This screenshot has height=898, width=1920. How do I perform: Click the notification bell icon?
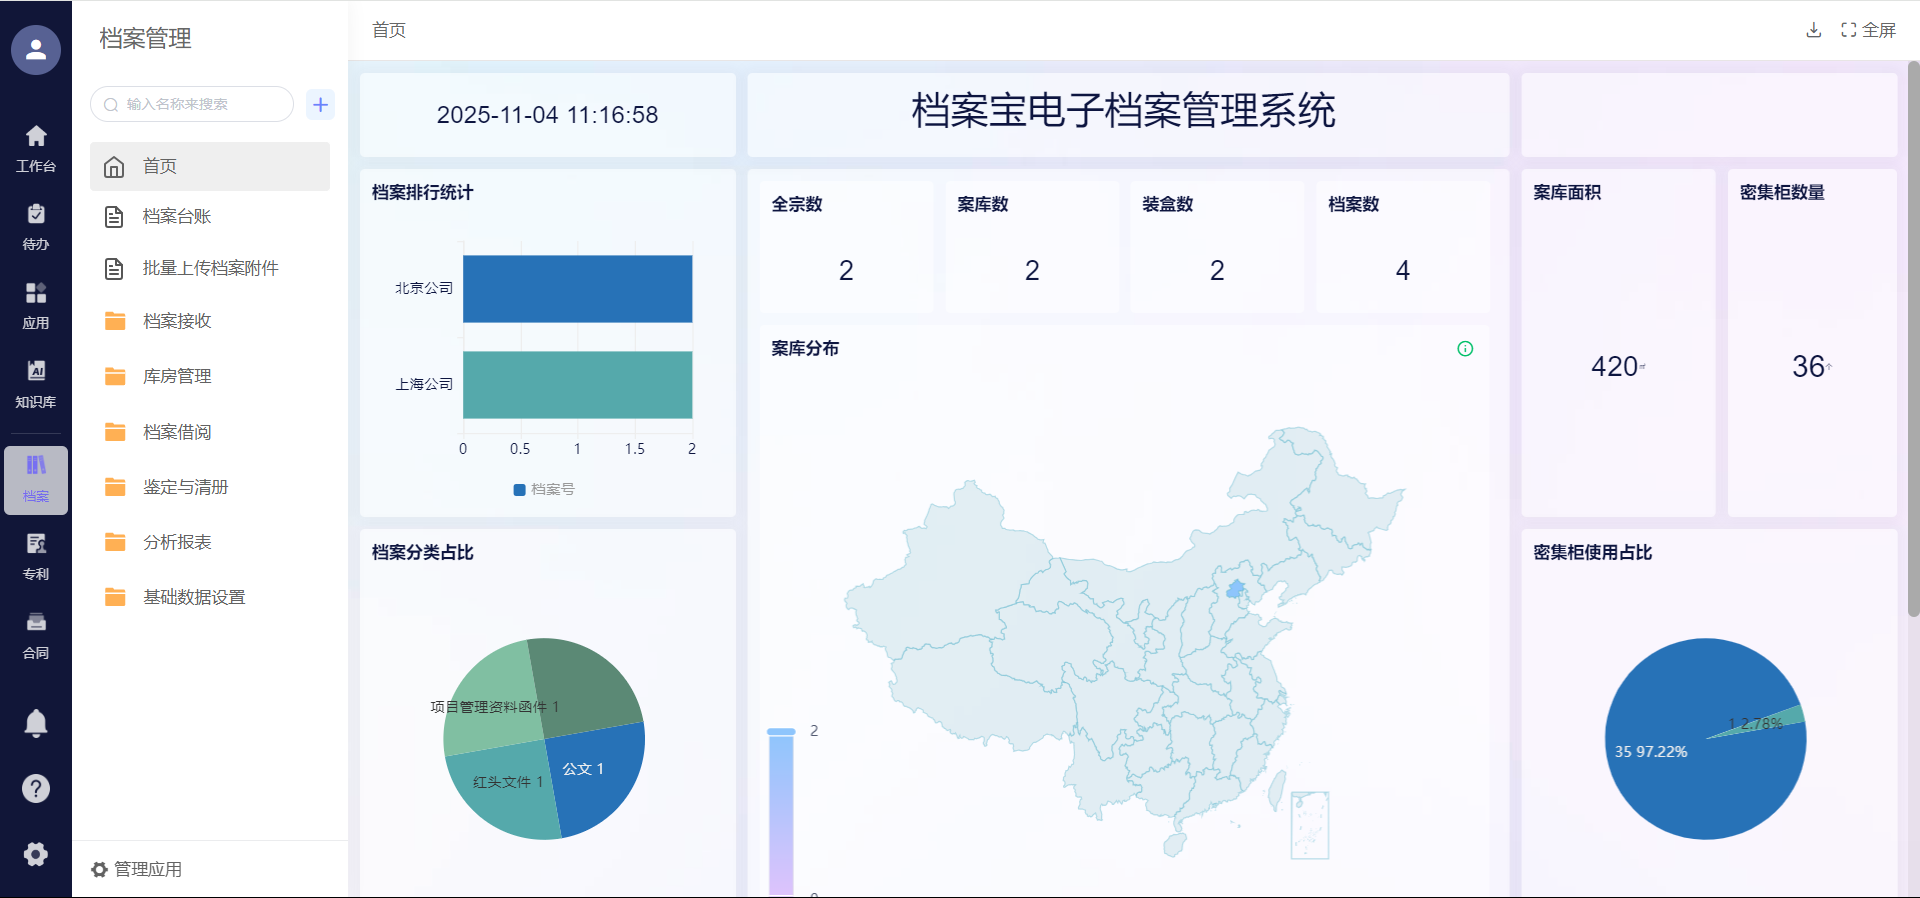pos(36,723)
